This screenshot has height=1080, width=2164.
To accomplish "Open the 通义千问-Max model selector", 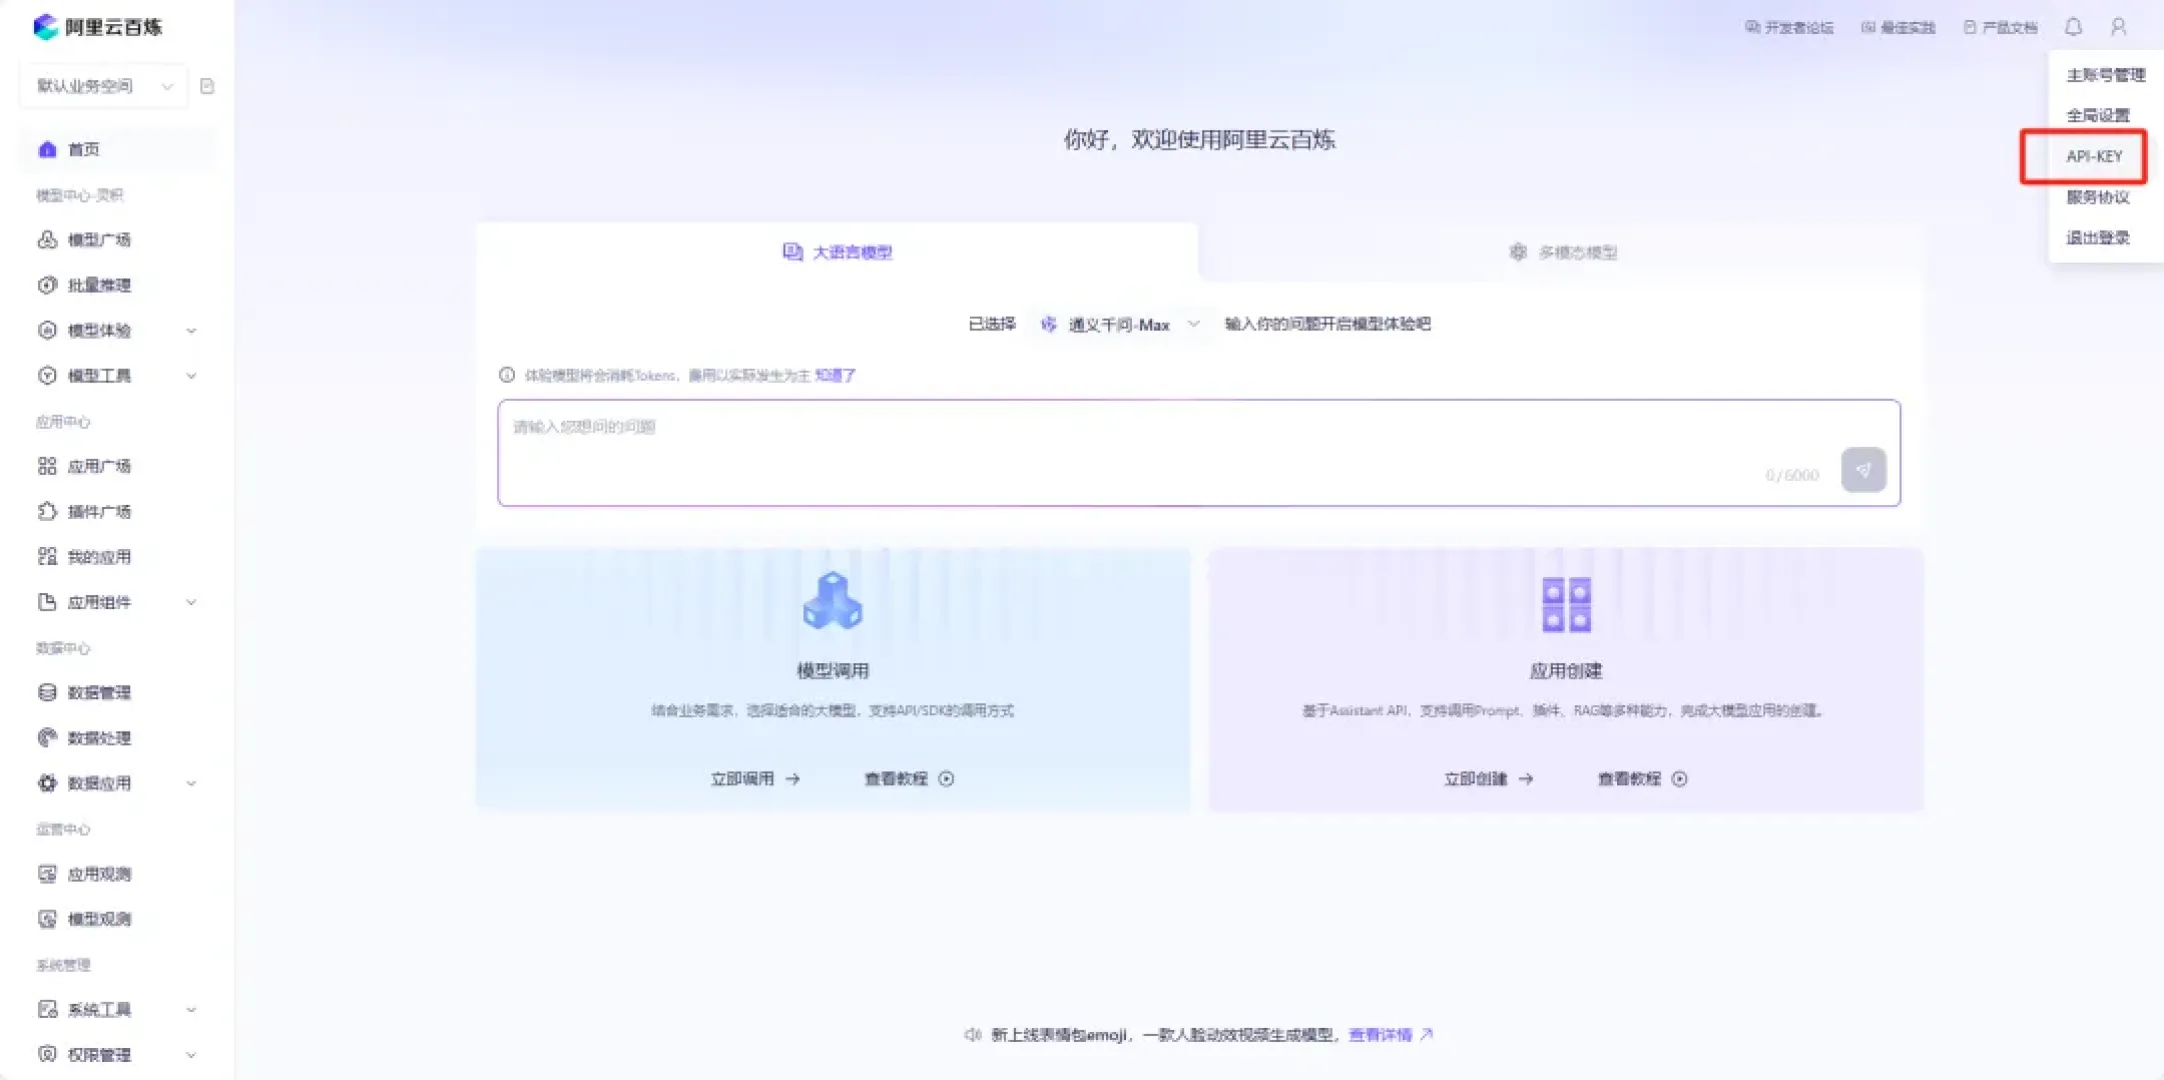I will coord(1120,325).
